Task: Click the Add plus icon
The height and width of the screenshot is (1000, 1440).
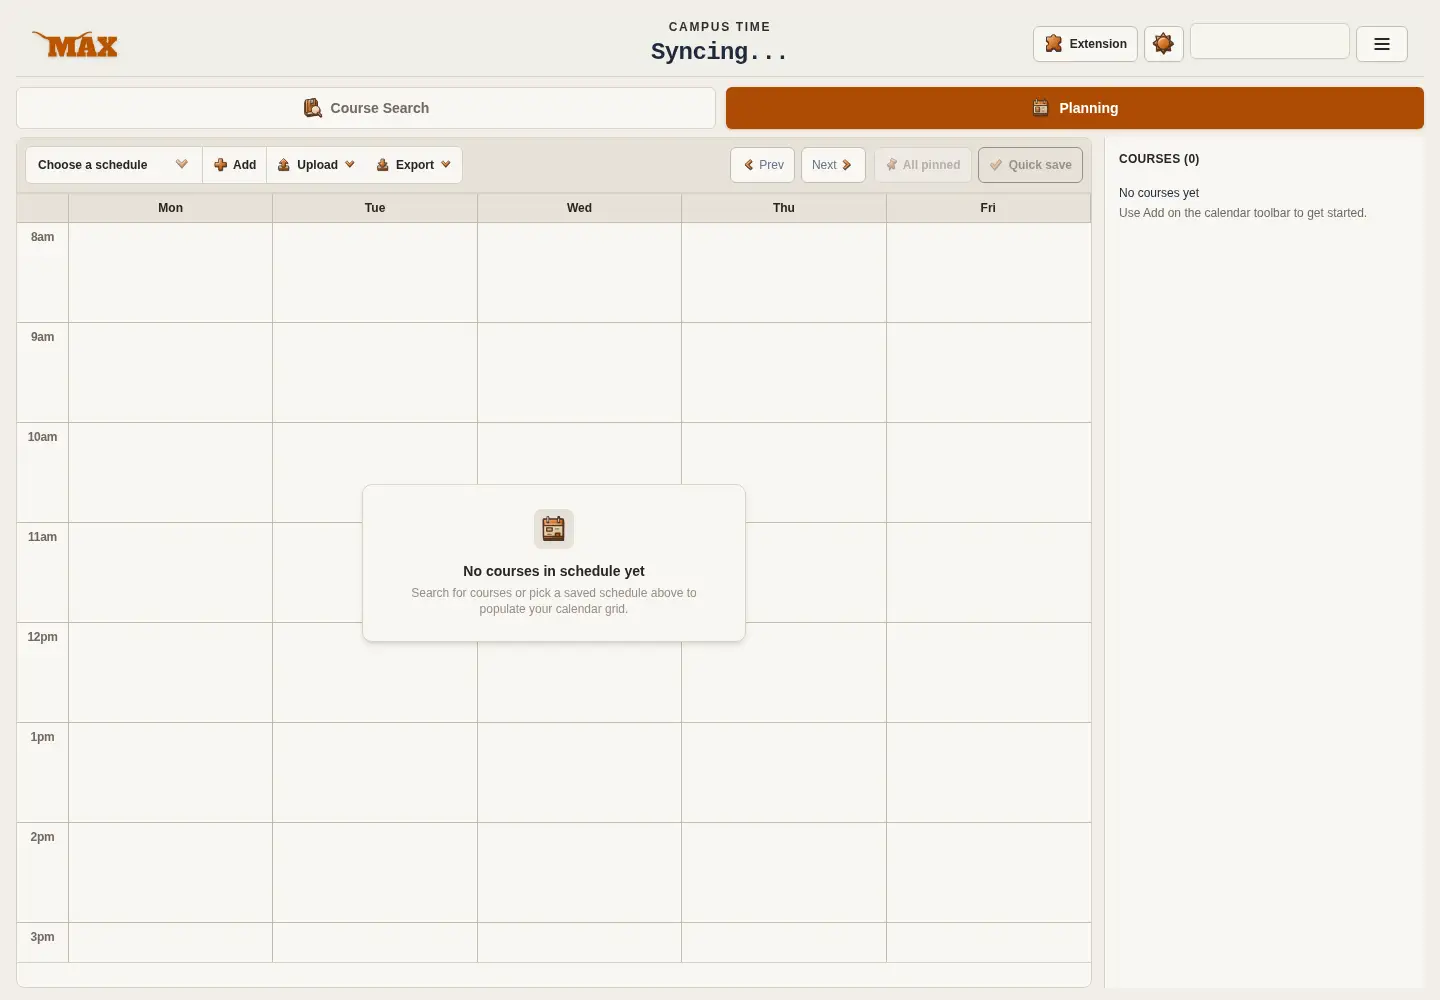Action: [x=221, y=165]
